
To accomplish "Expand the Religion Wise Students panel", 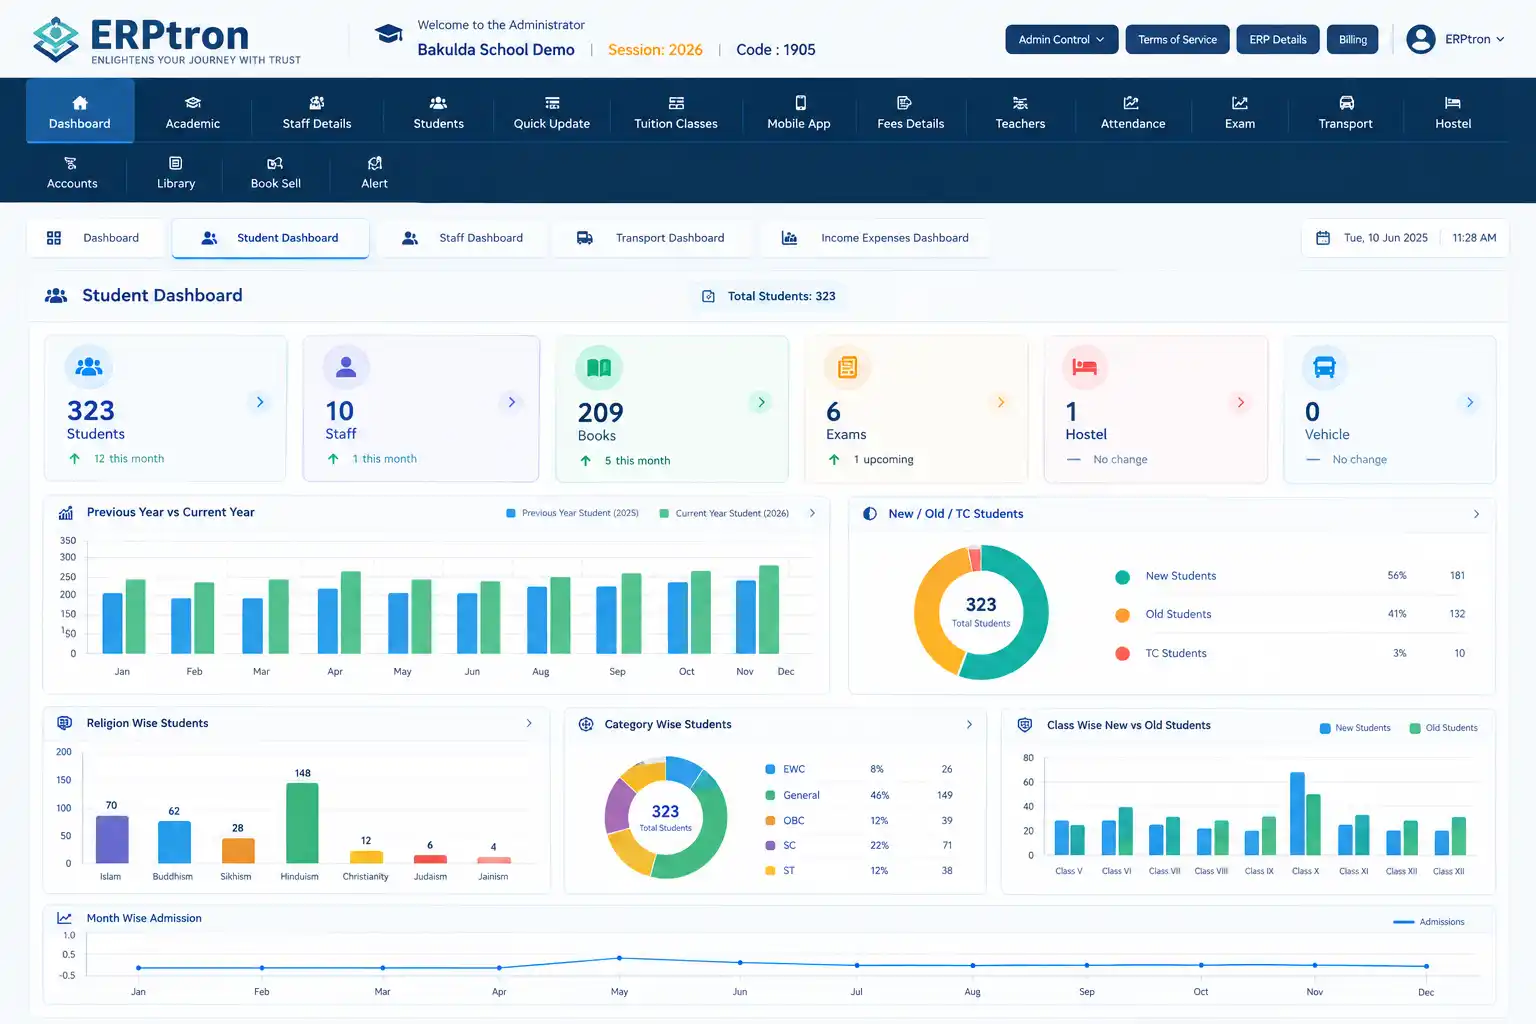I will pyautogui.click(x=529, y=723).
